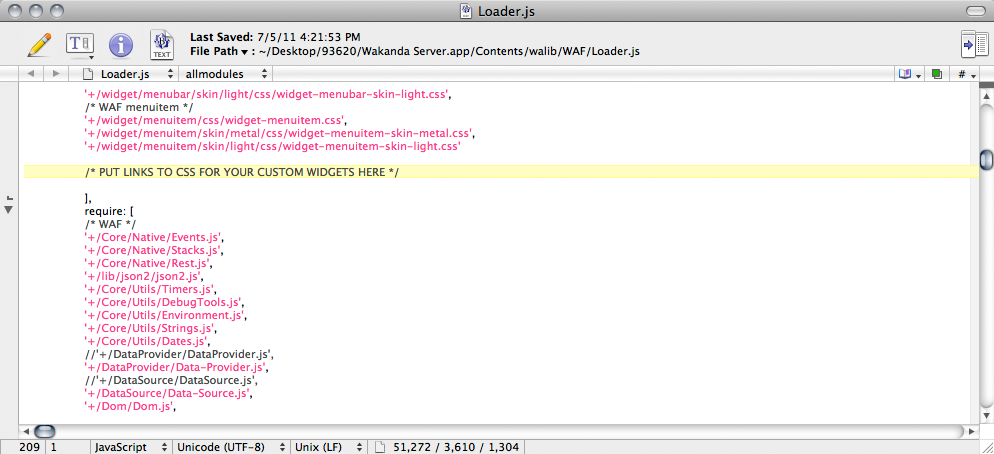The width and height of the screenshot is (994, 454).
Task: Open the allmodules function popup
Action: point(227,74)
